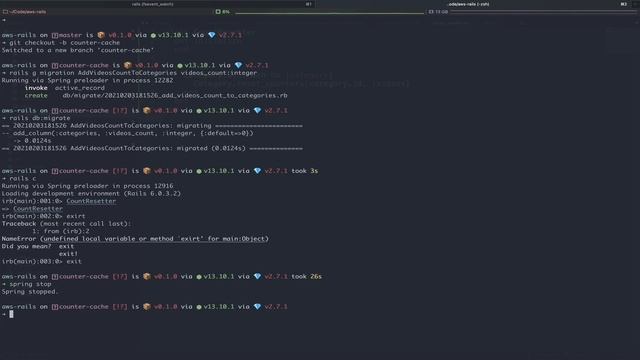Click the green Node dot in the last prompt line
The height and width of the screenshot is (360, 640).
[x=199, y=307]
